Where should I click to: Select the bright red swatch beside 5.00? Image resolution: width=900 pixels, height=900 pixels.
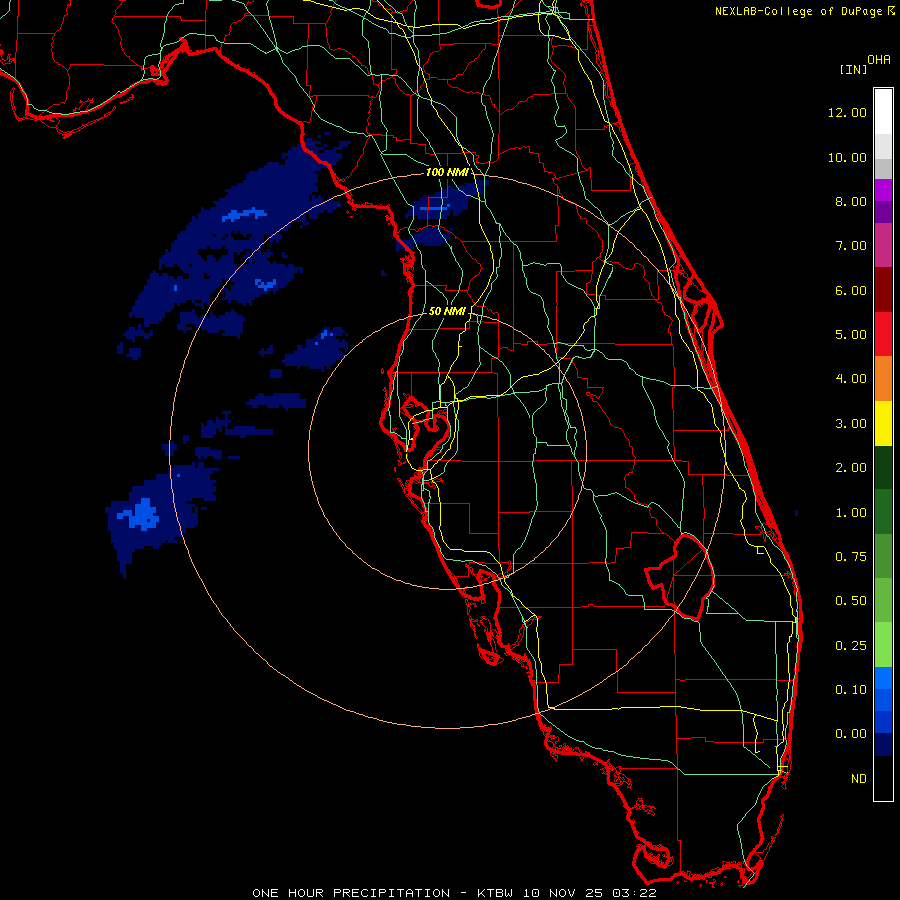883,334
